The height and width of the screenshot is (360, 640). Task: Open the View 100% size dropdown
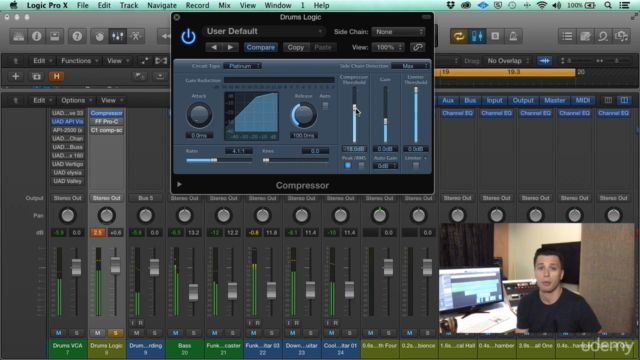(x=388, y=47)
